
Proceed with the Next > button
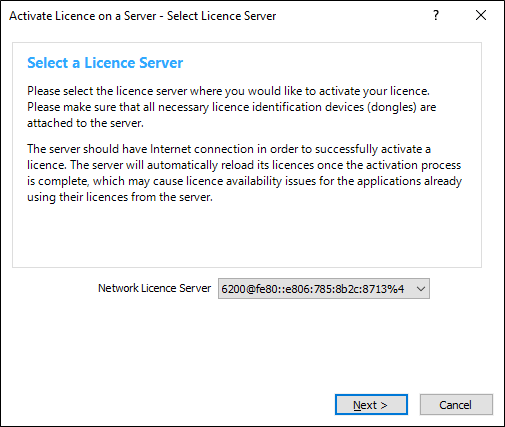[371, 405]
